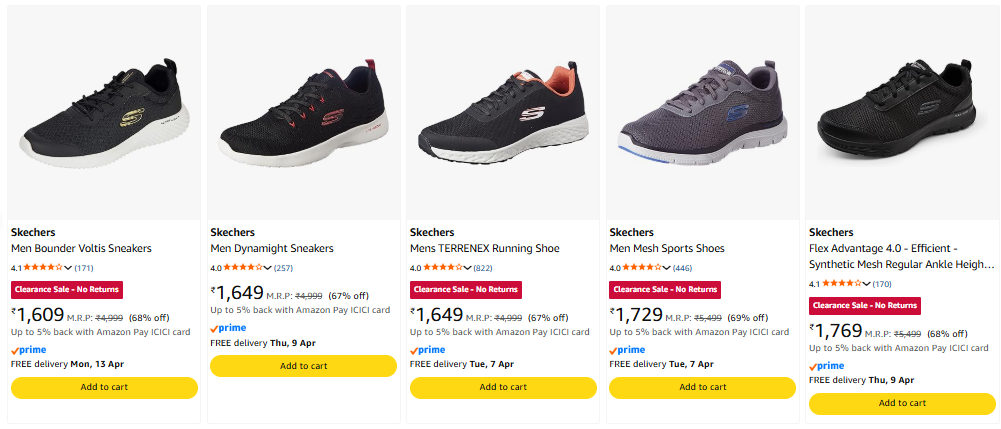Expand rating dropdown for Men Bounder Voltis Sneakers
1001x429 pixels.
[x=68, y=268]
